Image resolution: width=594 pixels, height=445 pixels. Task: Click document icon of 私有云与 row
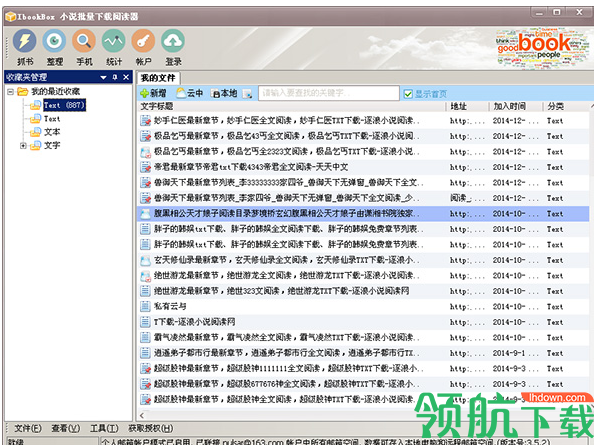(145, 306)
